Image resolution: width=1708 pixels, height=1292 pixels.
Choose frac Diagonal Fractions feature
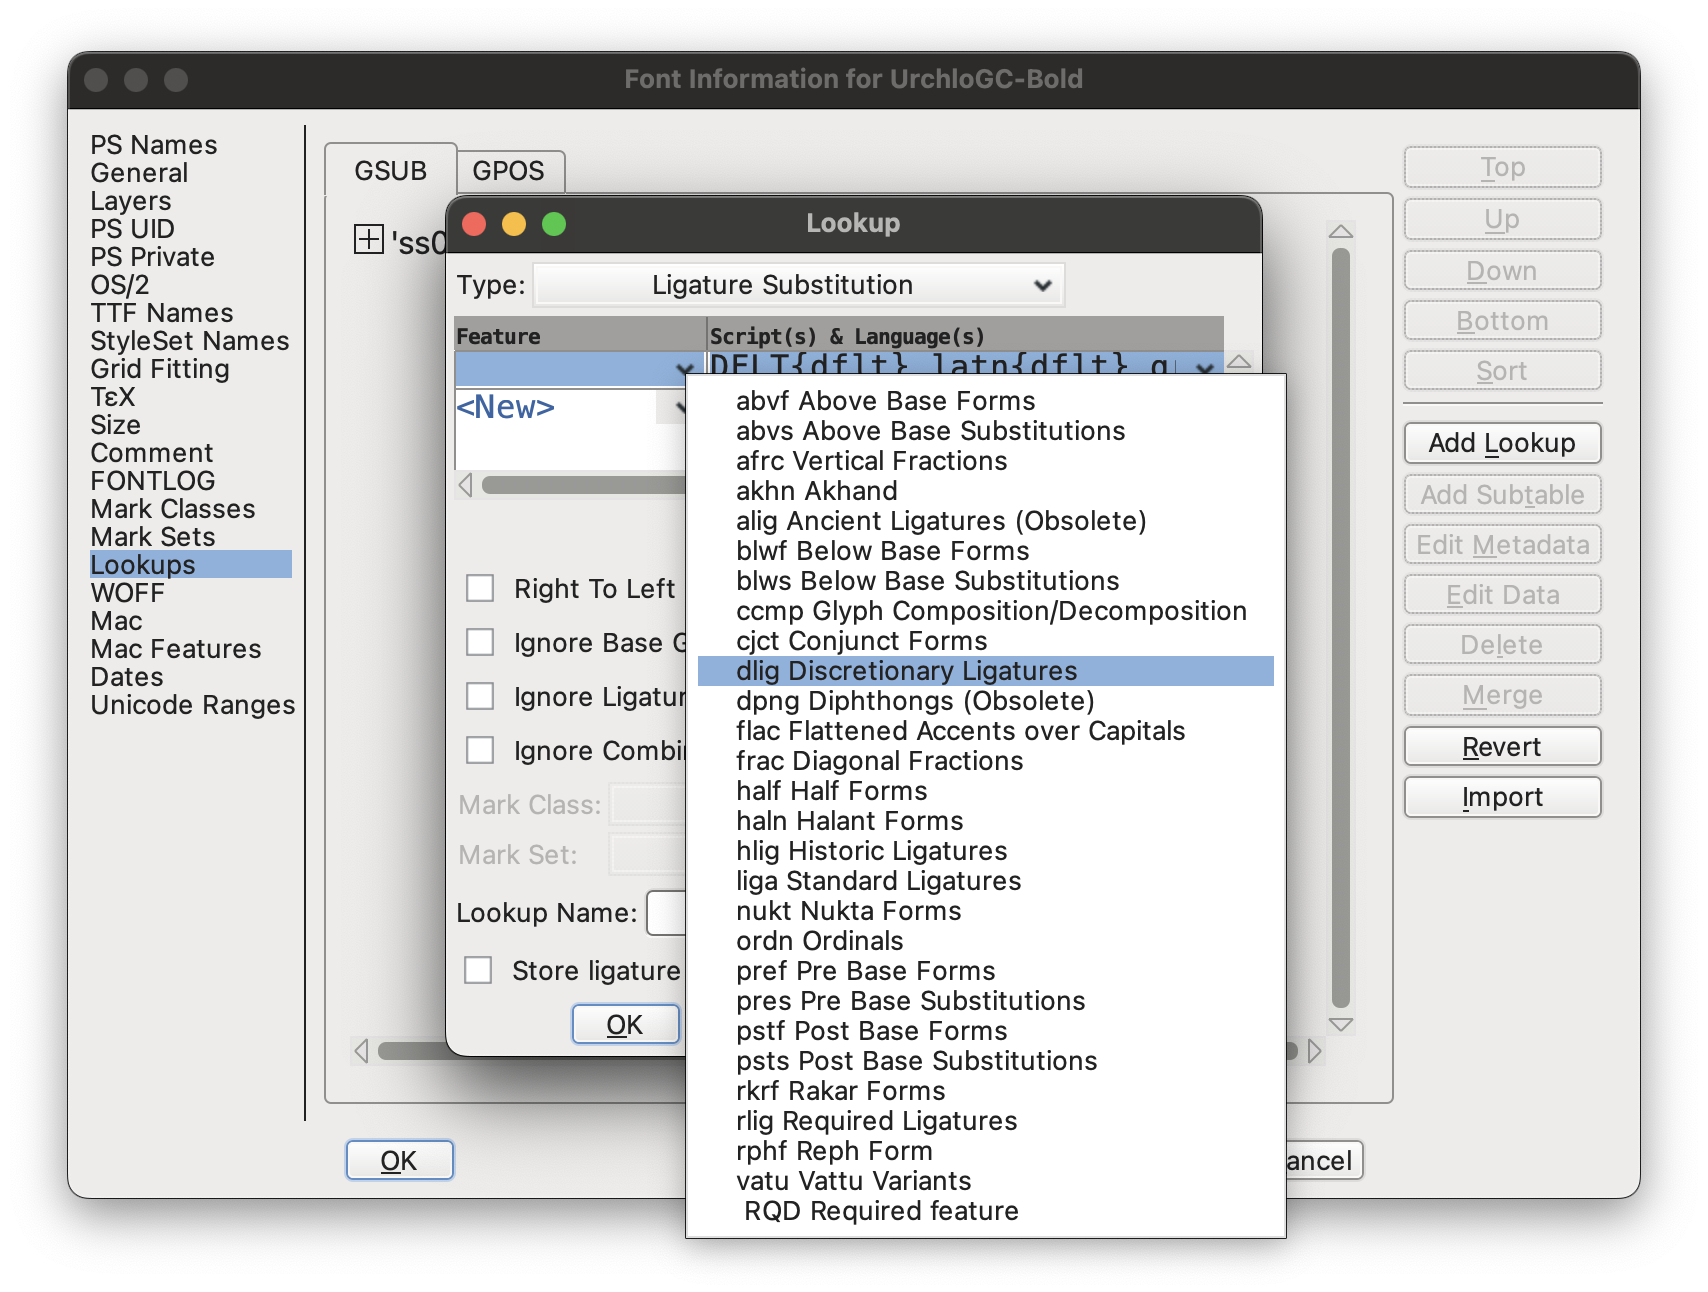point(879,761)
